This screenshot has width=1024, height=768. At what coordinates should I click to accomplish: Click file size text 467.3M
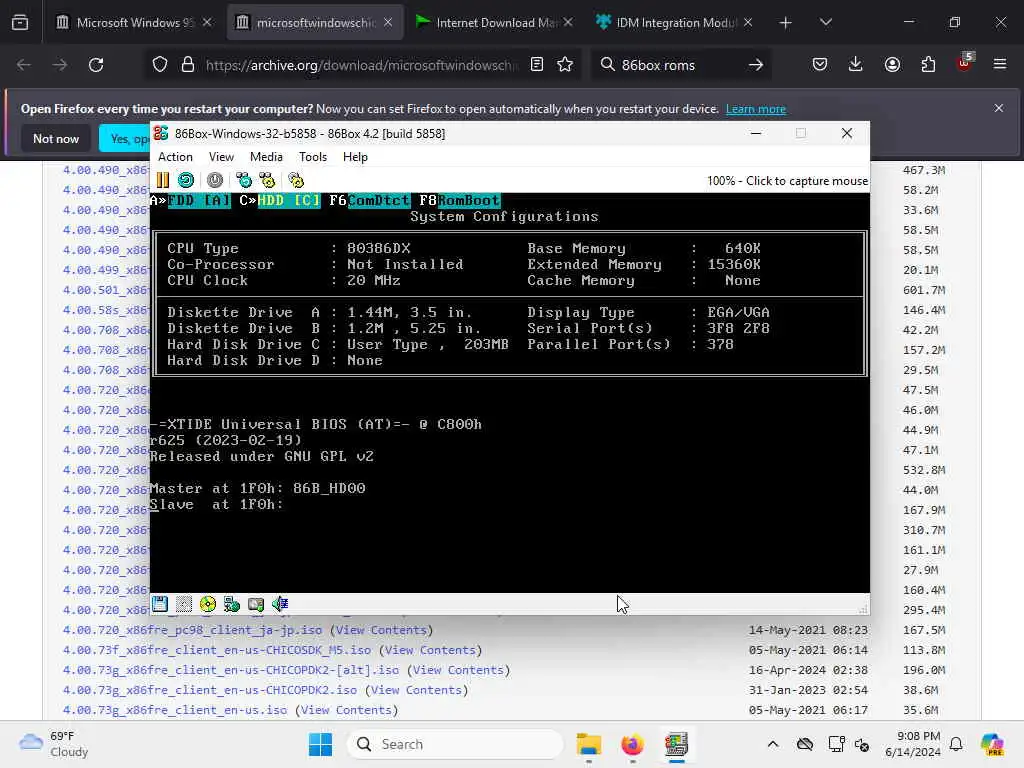923,170
